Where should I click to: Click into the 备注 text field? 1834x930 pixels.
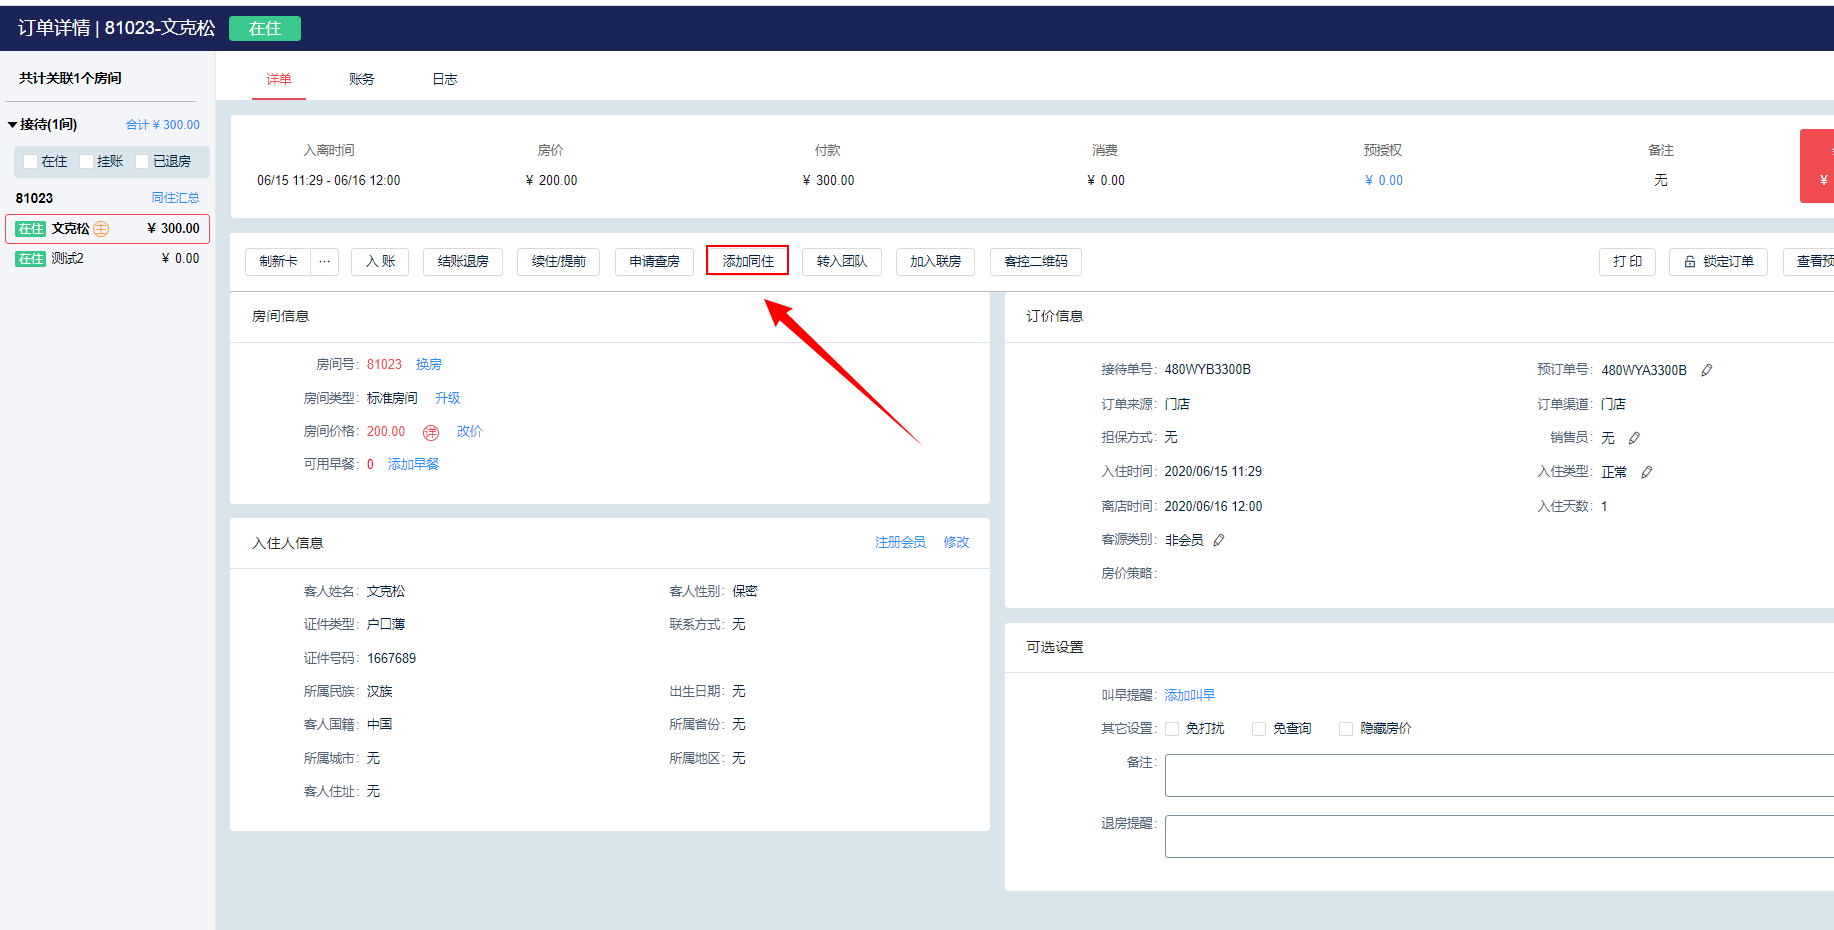[1499, 776]
